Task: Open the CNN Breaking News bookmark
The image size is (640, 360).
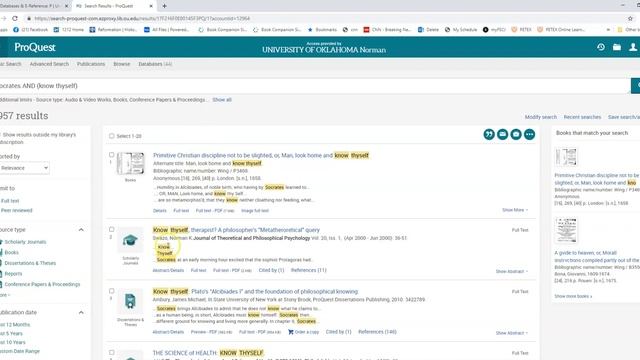Action: [x=387, y=30]
